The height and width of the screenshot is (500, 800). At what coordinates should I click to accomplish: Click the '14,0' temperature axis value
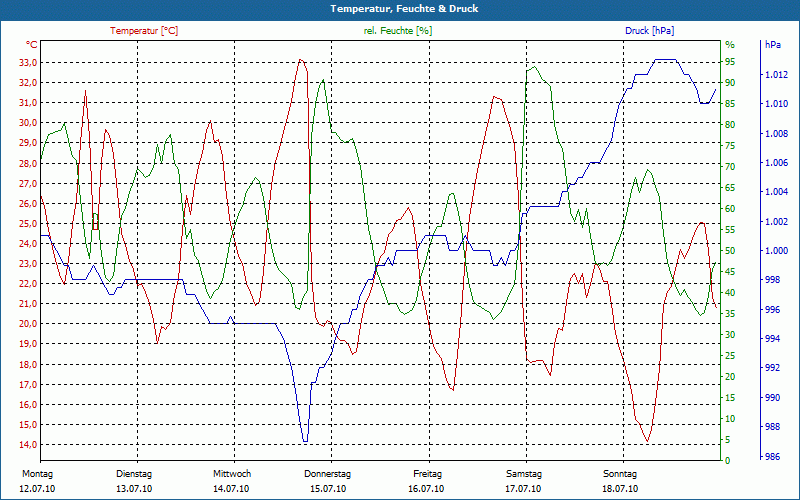click(27, 444)
